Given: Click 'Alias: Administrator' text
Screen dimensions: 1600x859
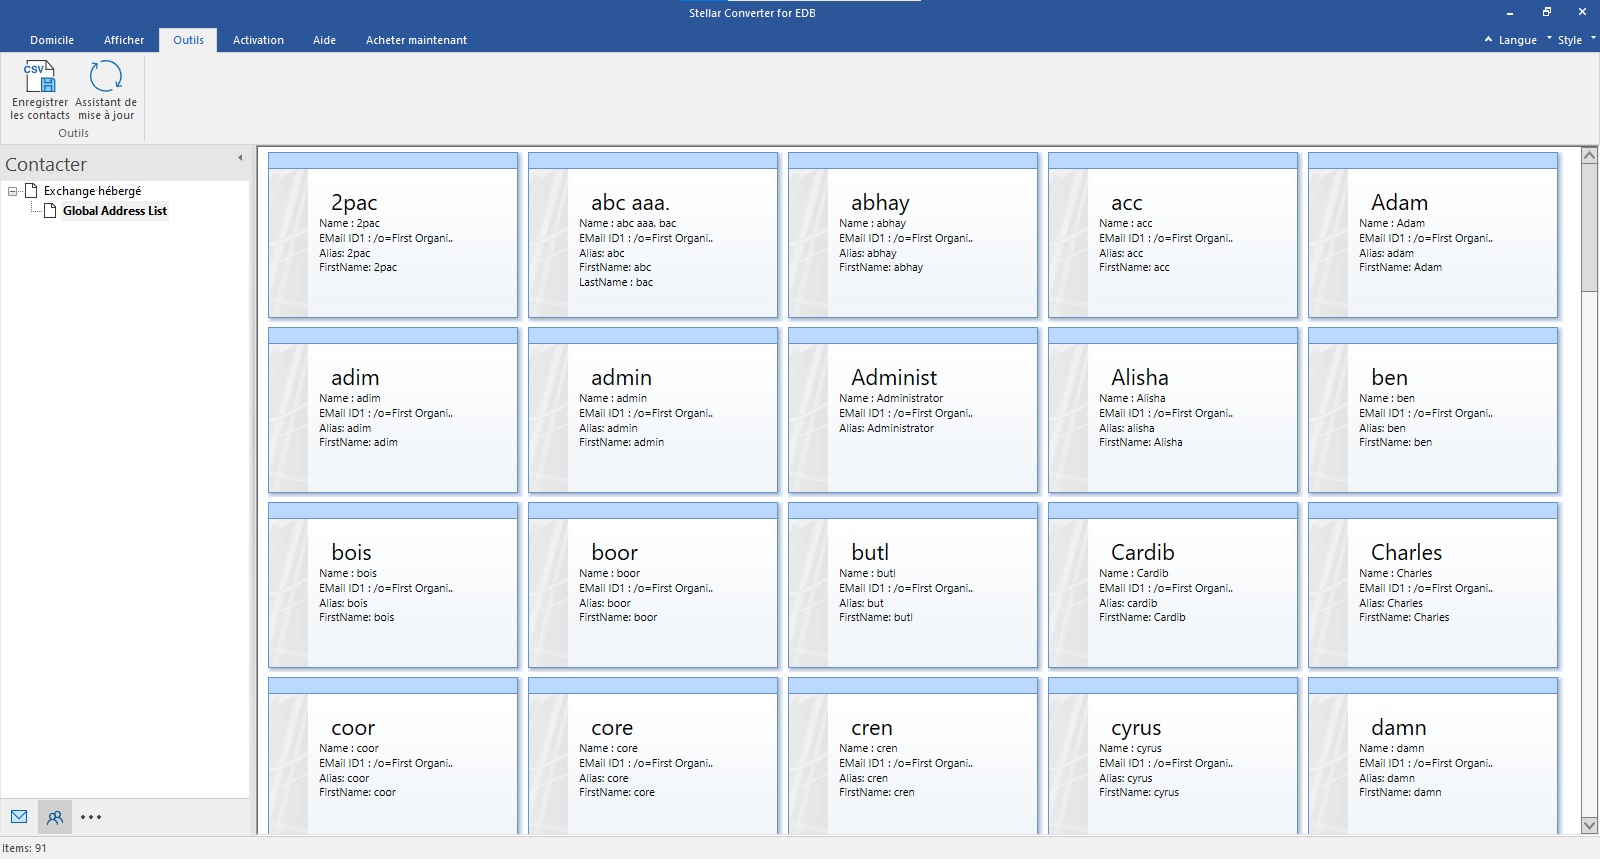Looking at the screenshot, I should (x=886, y=429).
